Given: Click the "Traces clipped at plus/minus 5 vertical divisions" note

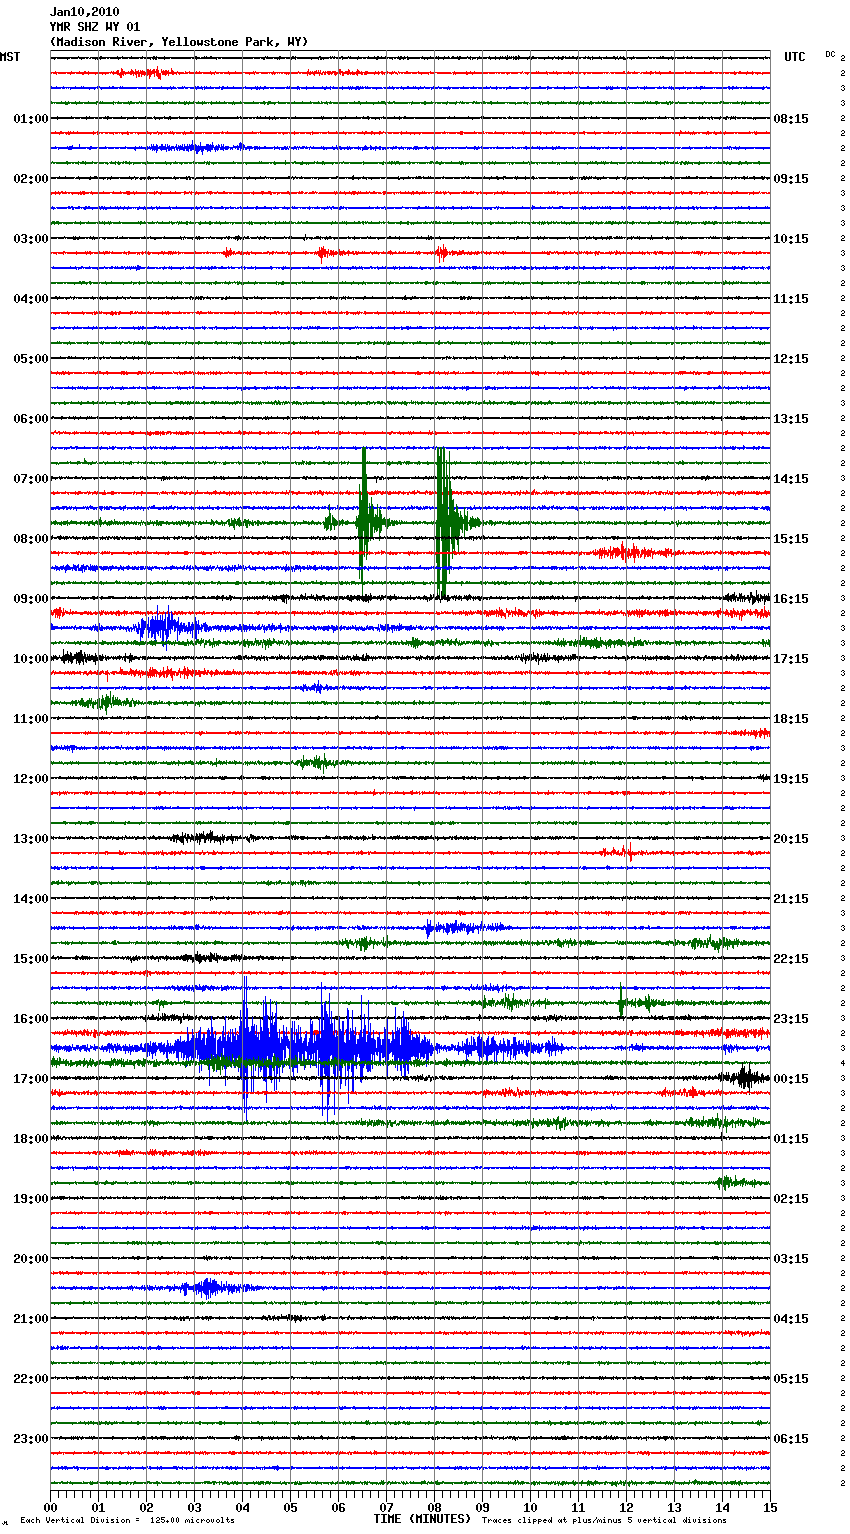Looking at the screenshot, I should tap(604, 1520).
